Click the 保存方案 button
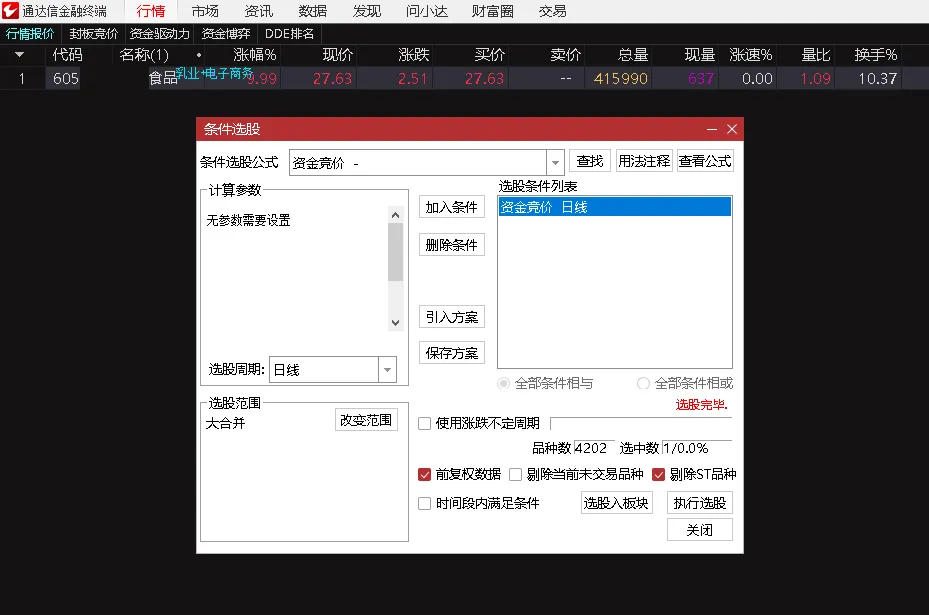 (x=451, y=353)
